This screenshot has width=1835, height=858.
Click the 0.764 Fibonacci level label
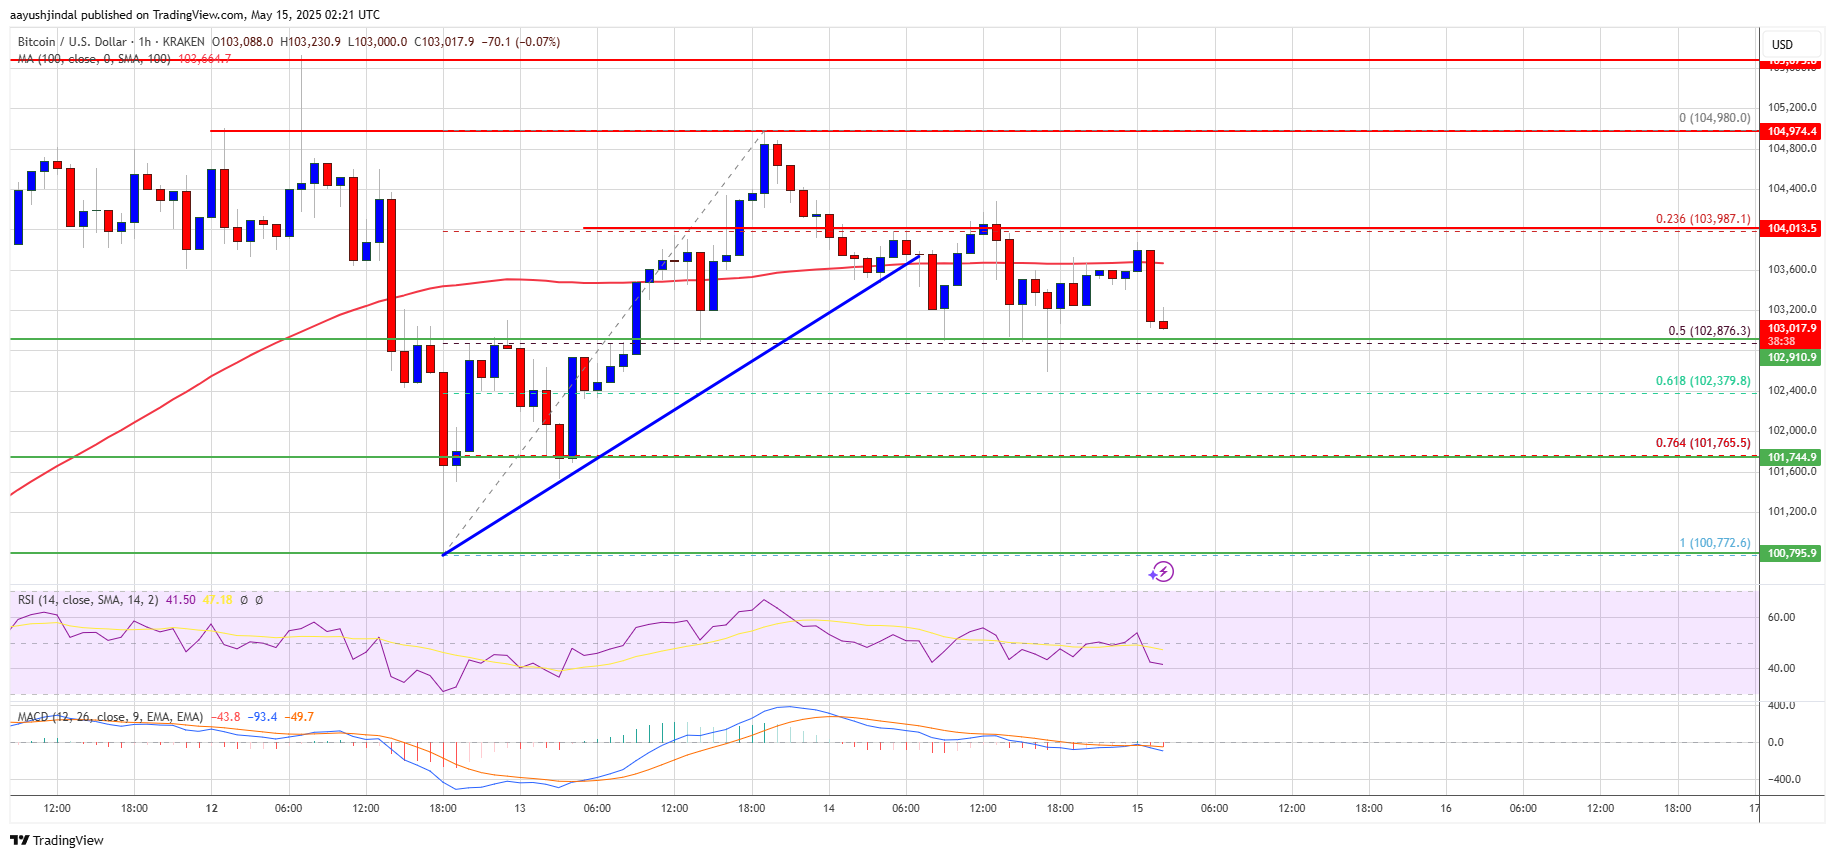(1702, 443)
